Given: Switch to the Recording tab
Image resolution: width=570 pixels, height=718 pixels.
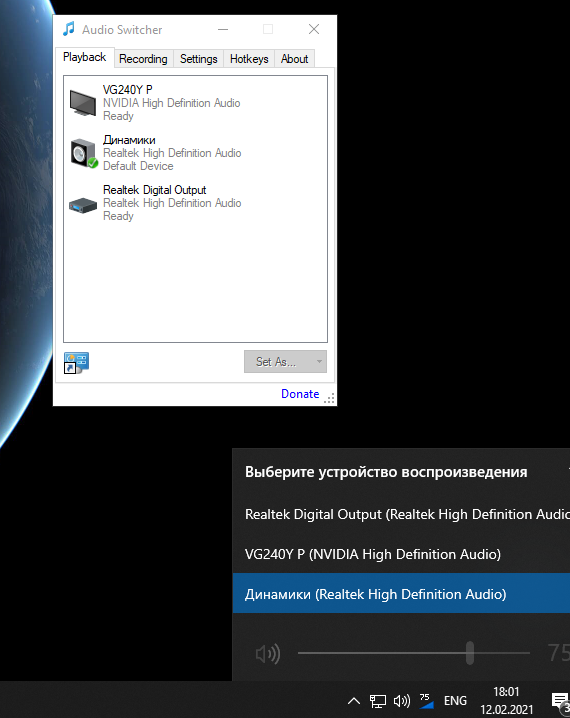Looking at the screenshot, I should tap(143, 59).
